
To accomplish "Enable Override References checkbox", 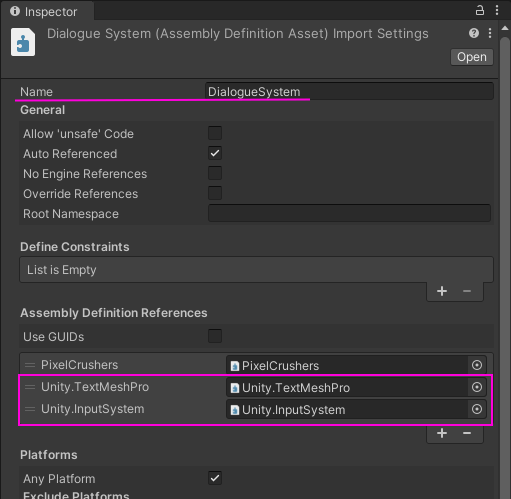I will 215,193.
